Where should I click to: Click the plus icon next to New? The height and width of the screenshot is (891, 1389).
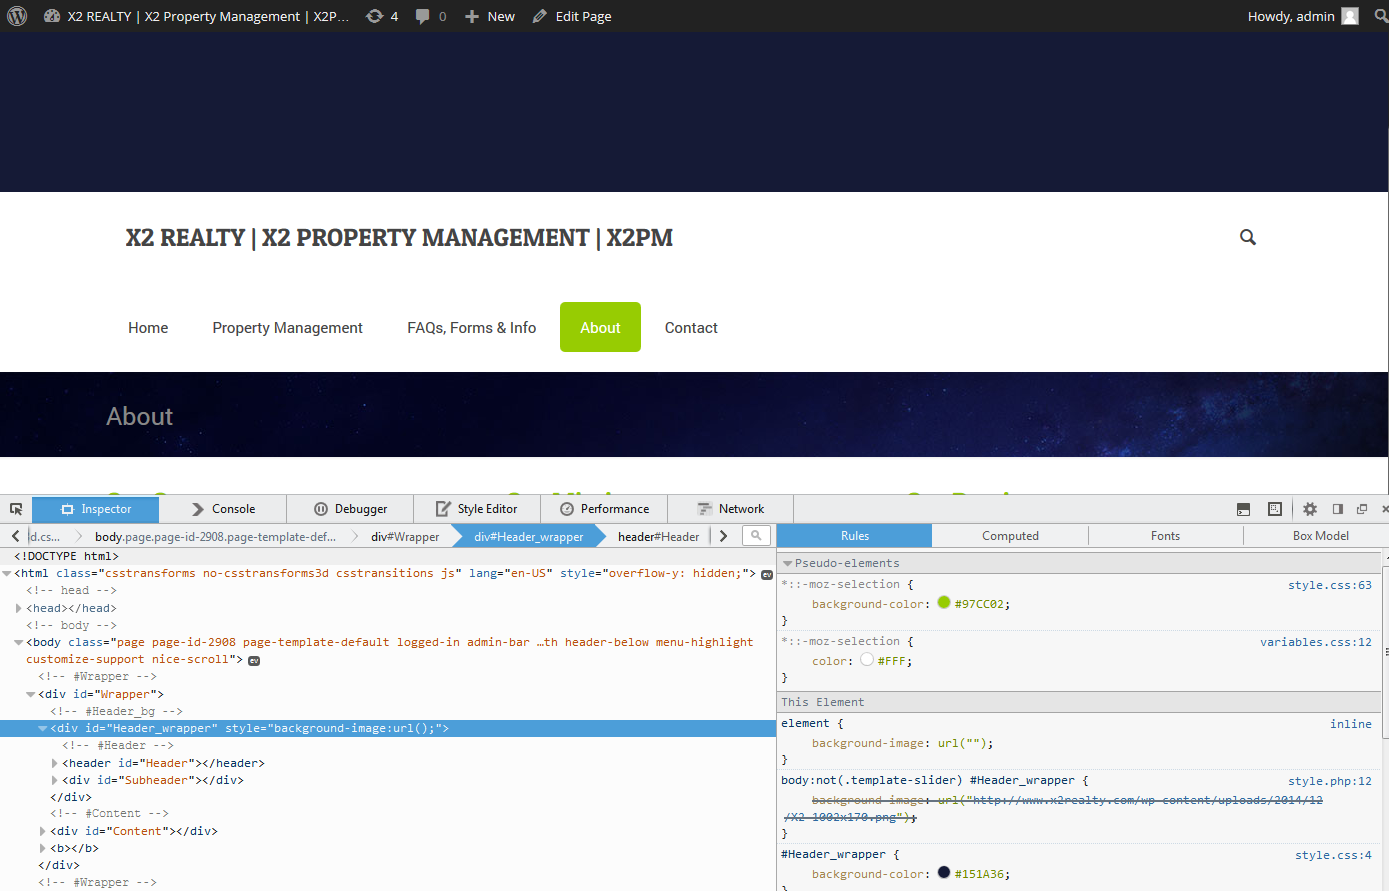click(x=472, y=16)
